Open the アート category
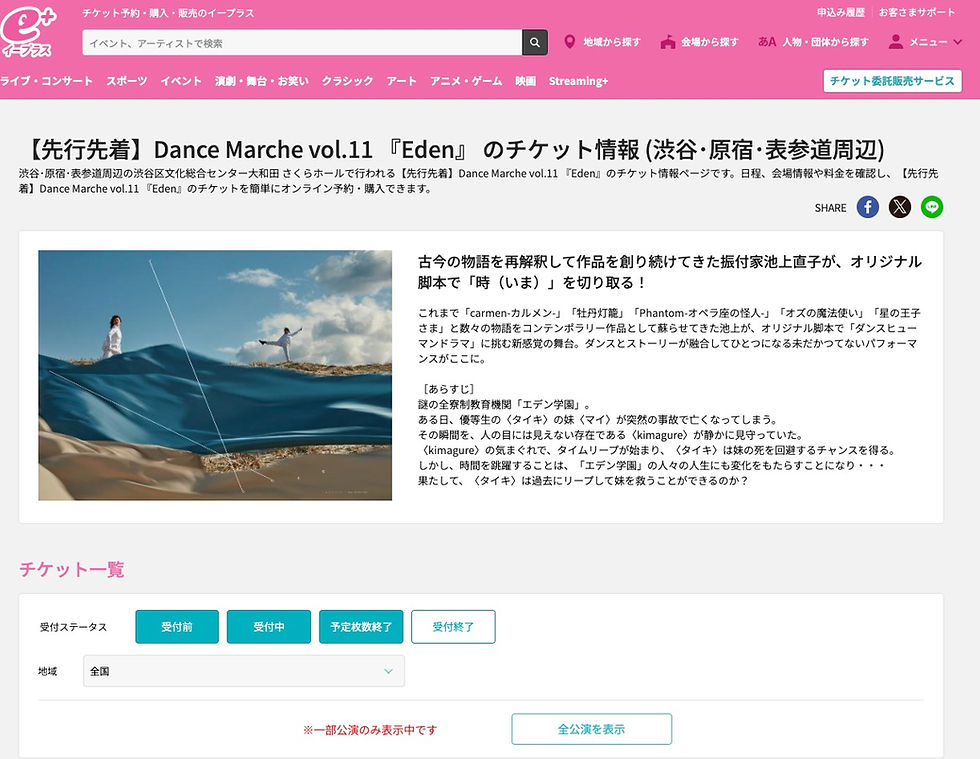980x759 pixels. (x=401, y=81)
